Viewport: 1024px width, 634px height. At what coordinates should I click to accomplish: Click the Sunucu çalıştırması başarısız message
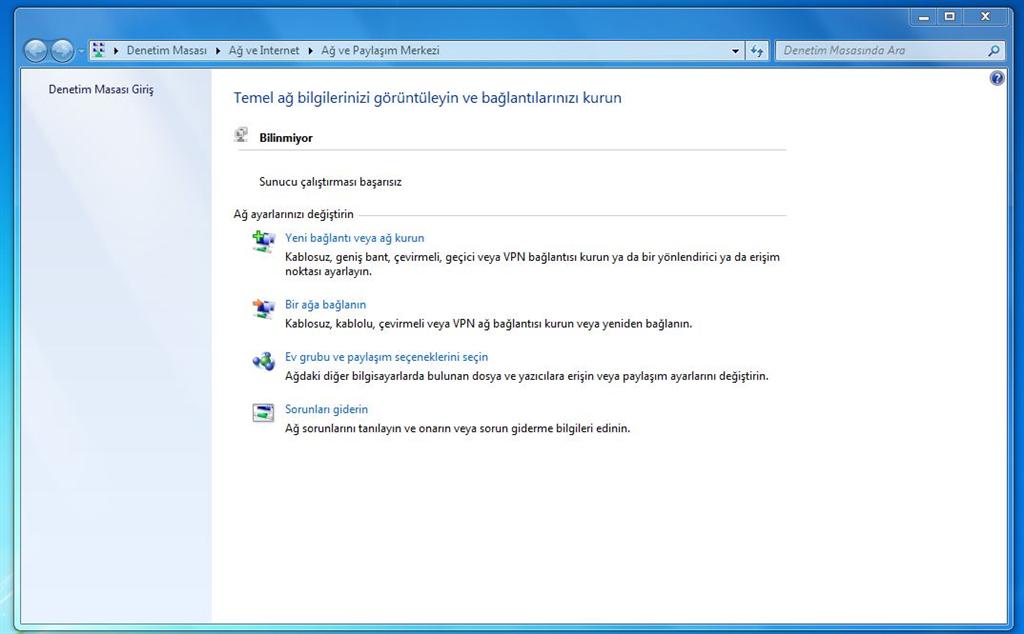coord(330,182)
